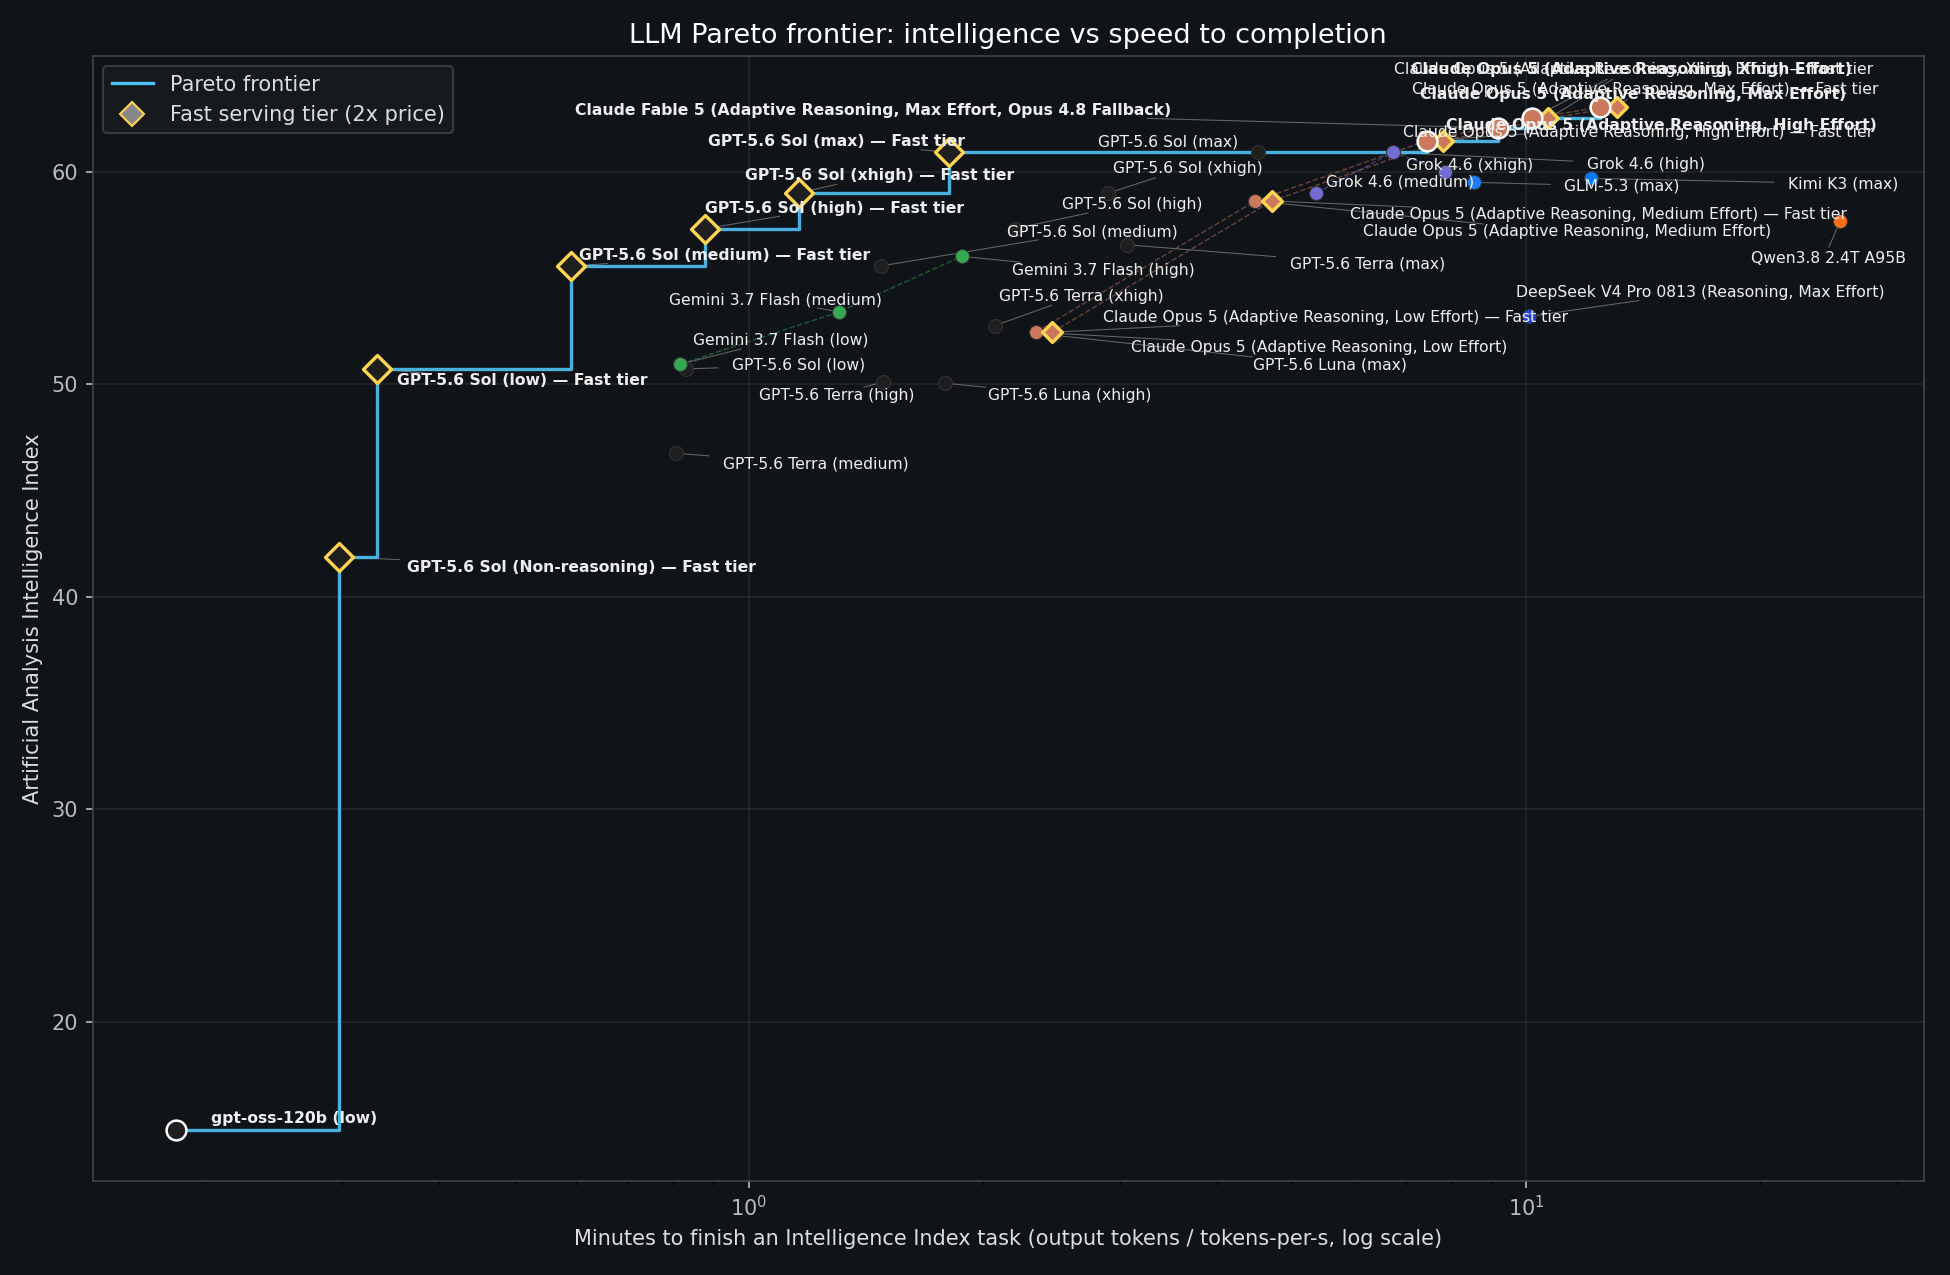
Task: Click 'GPT-5.6 Sol (max) — Fast tier' label
Action: coord(836,141)
